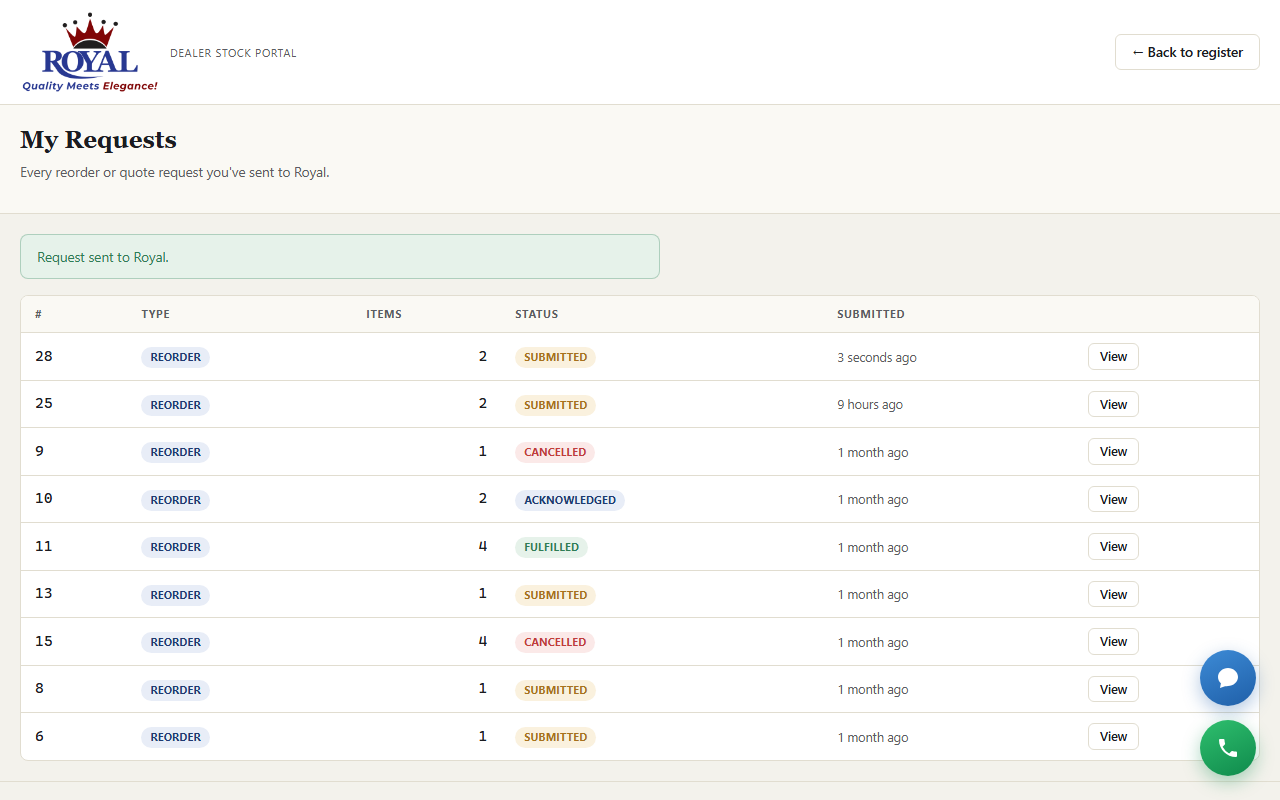1280x800 pixels.
Task: Click request number 8 in the table
Action: pyautogui.click(x=40, y=688)
